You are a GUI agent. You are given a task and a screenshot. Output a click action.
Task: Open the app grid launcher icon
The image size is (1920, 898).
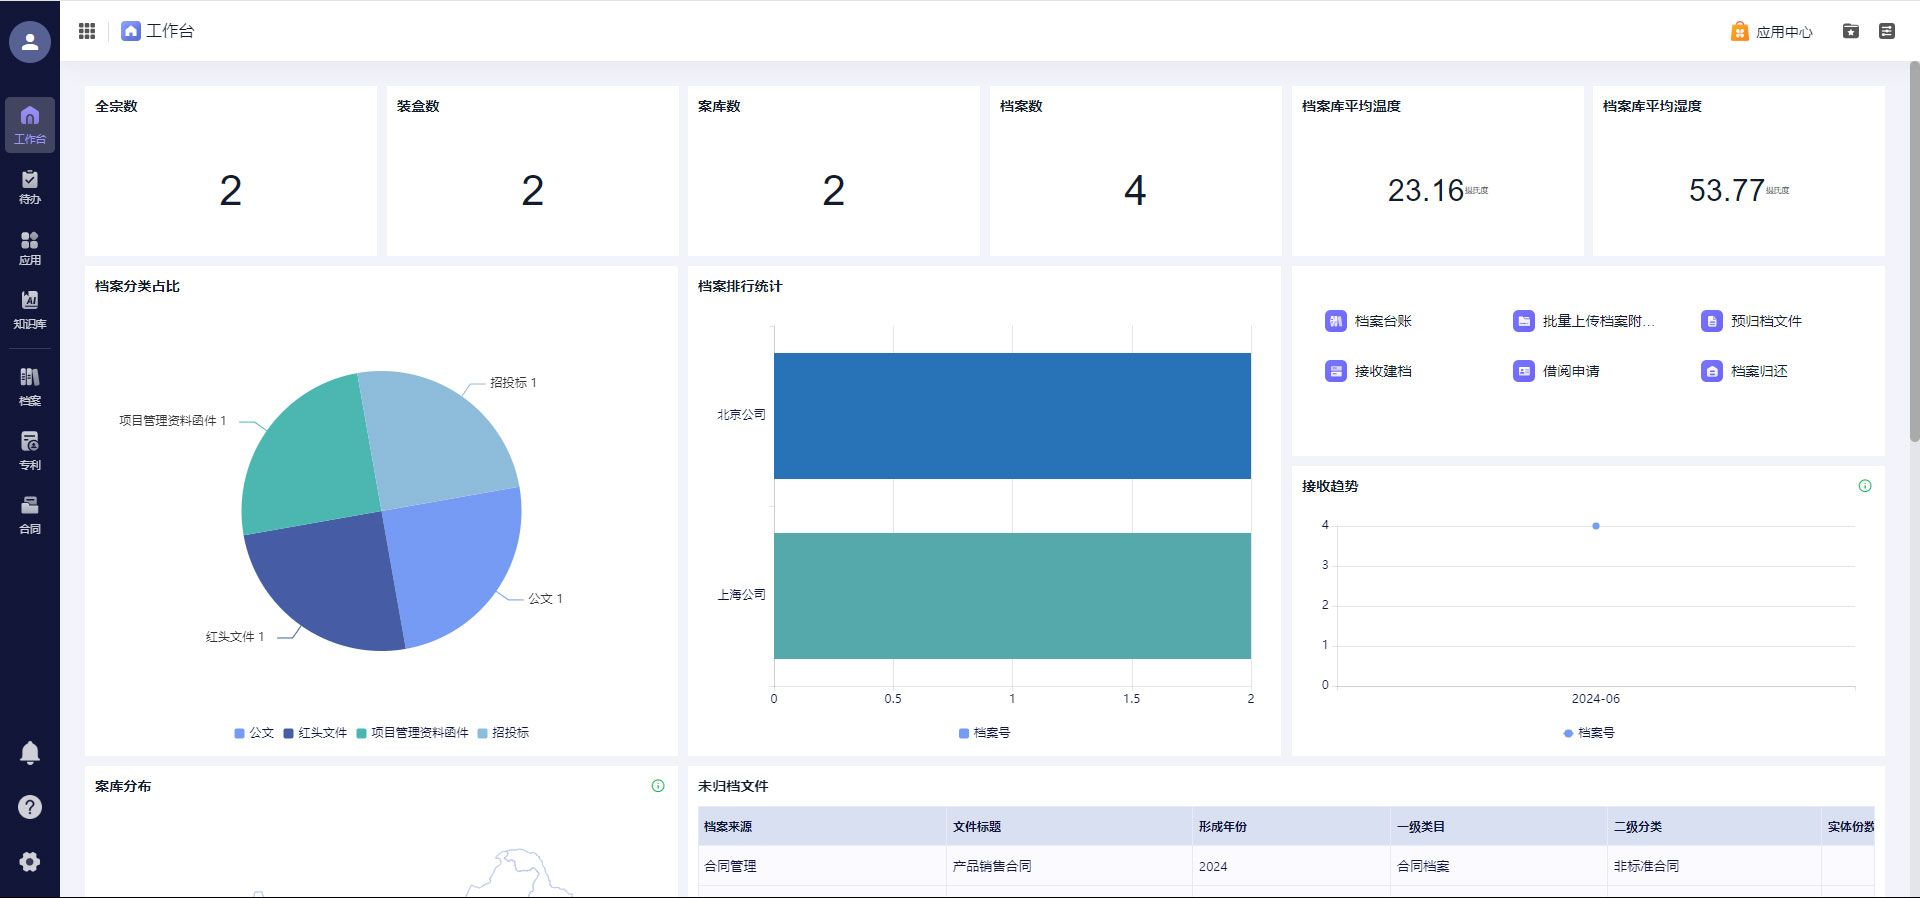[x=87, y=31]
